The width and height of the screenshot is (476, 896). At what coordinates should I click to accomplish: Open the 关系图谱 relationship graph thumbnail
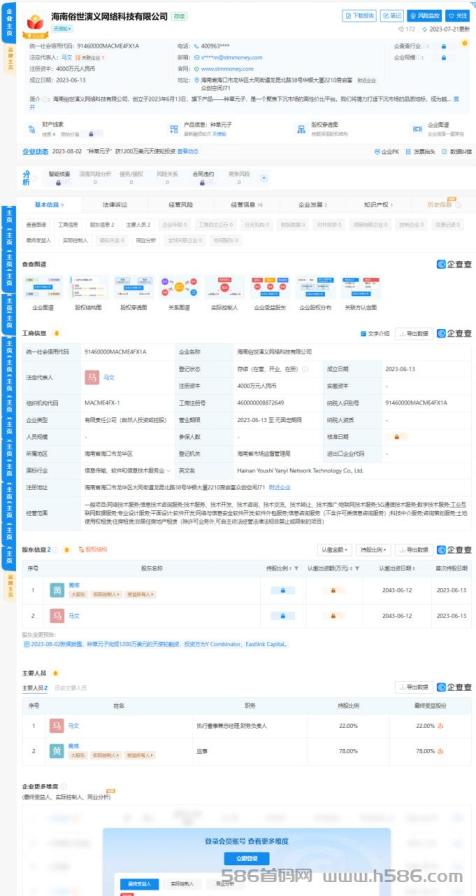coord(179,288)
